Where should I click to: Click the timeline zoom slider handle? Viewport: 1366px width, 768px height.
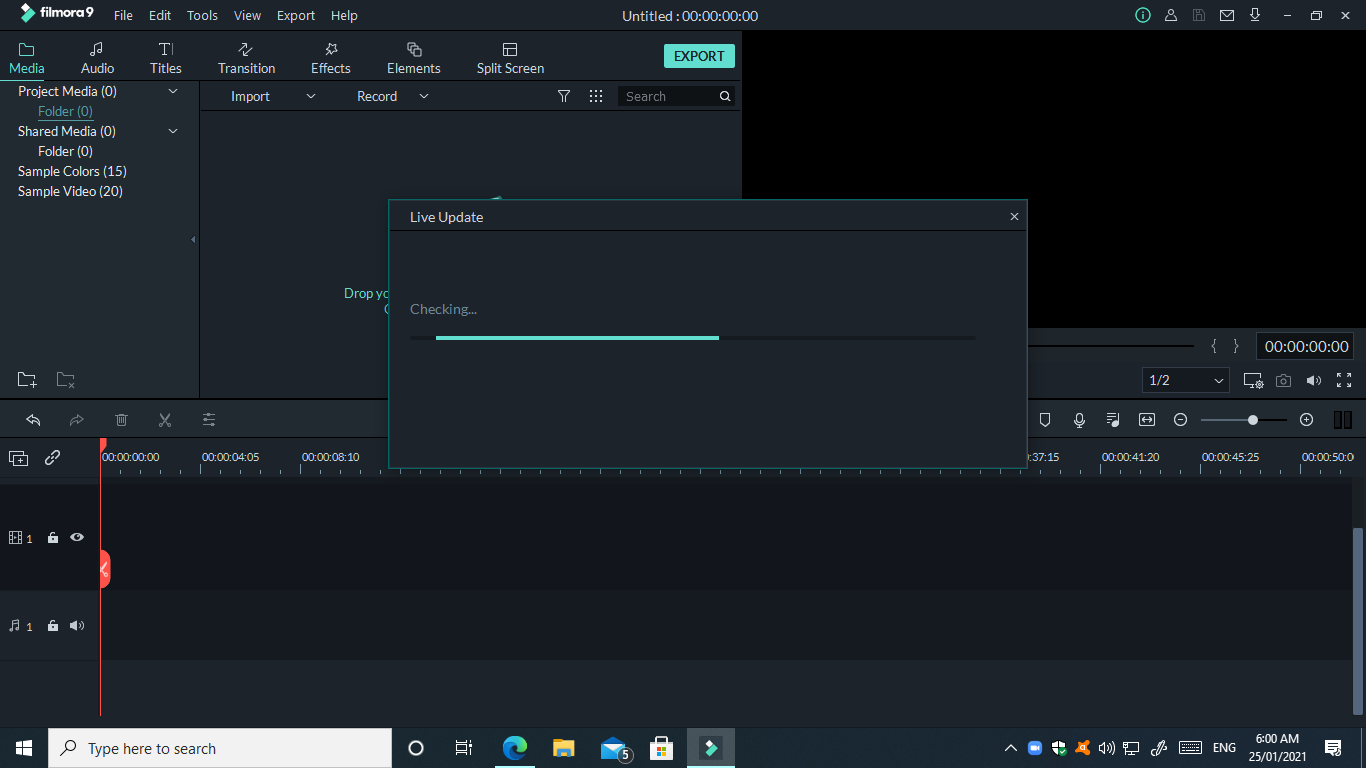1252,420
